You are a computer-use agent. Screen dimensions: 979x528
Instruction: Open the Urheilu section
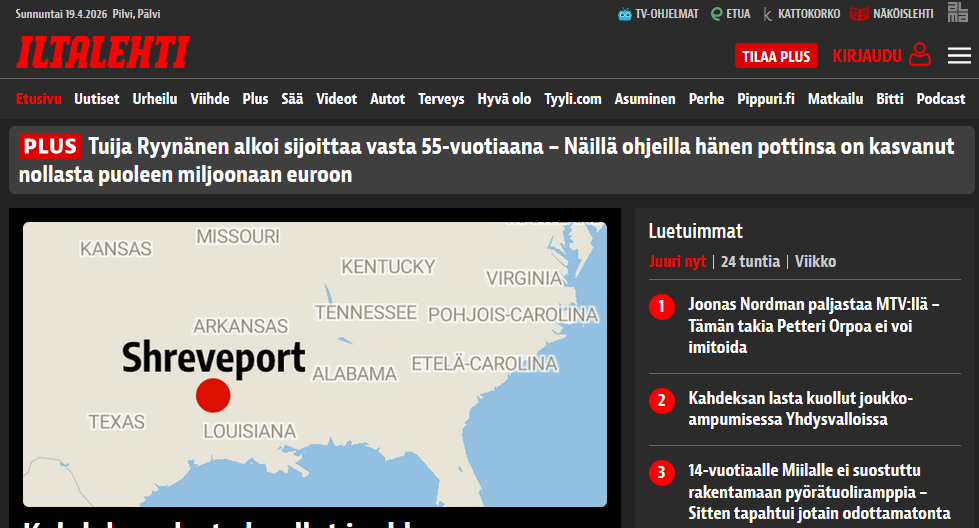point(155,99)
